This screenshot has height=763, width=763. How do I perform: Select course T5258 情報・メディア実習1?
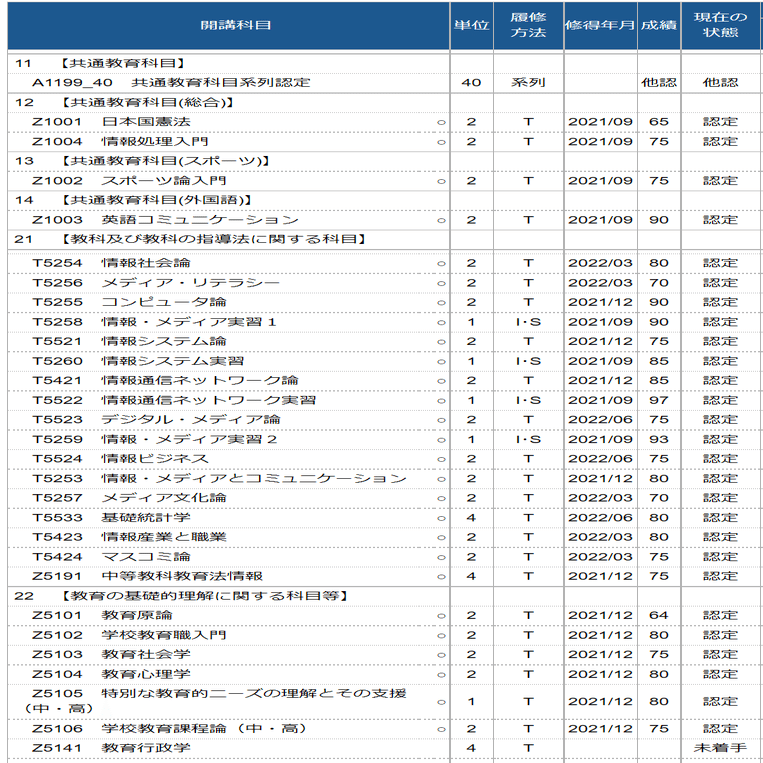click(154, 322)
